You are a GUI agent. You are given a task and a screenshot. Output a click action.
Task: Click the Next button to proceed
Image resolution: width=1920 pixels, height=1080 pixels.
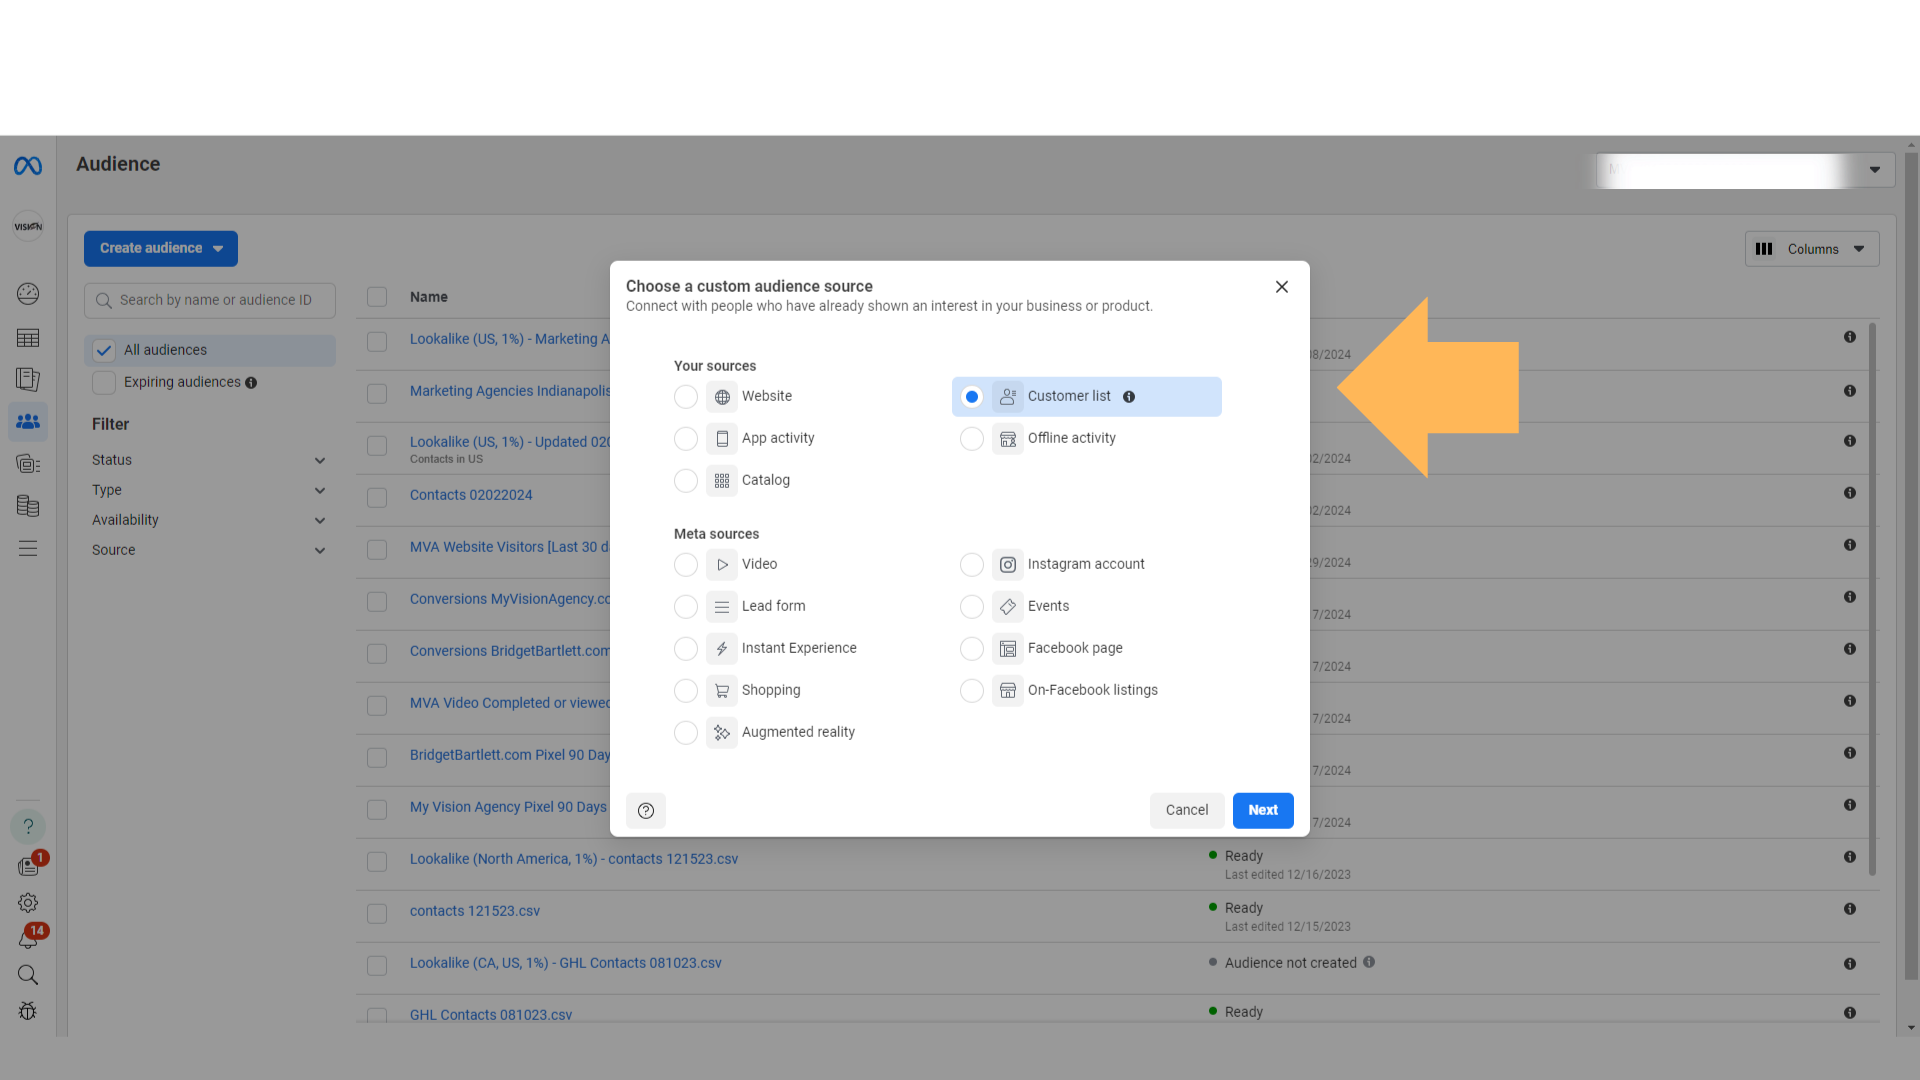click(x=1262, y=810)
